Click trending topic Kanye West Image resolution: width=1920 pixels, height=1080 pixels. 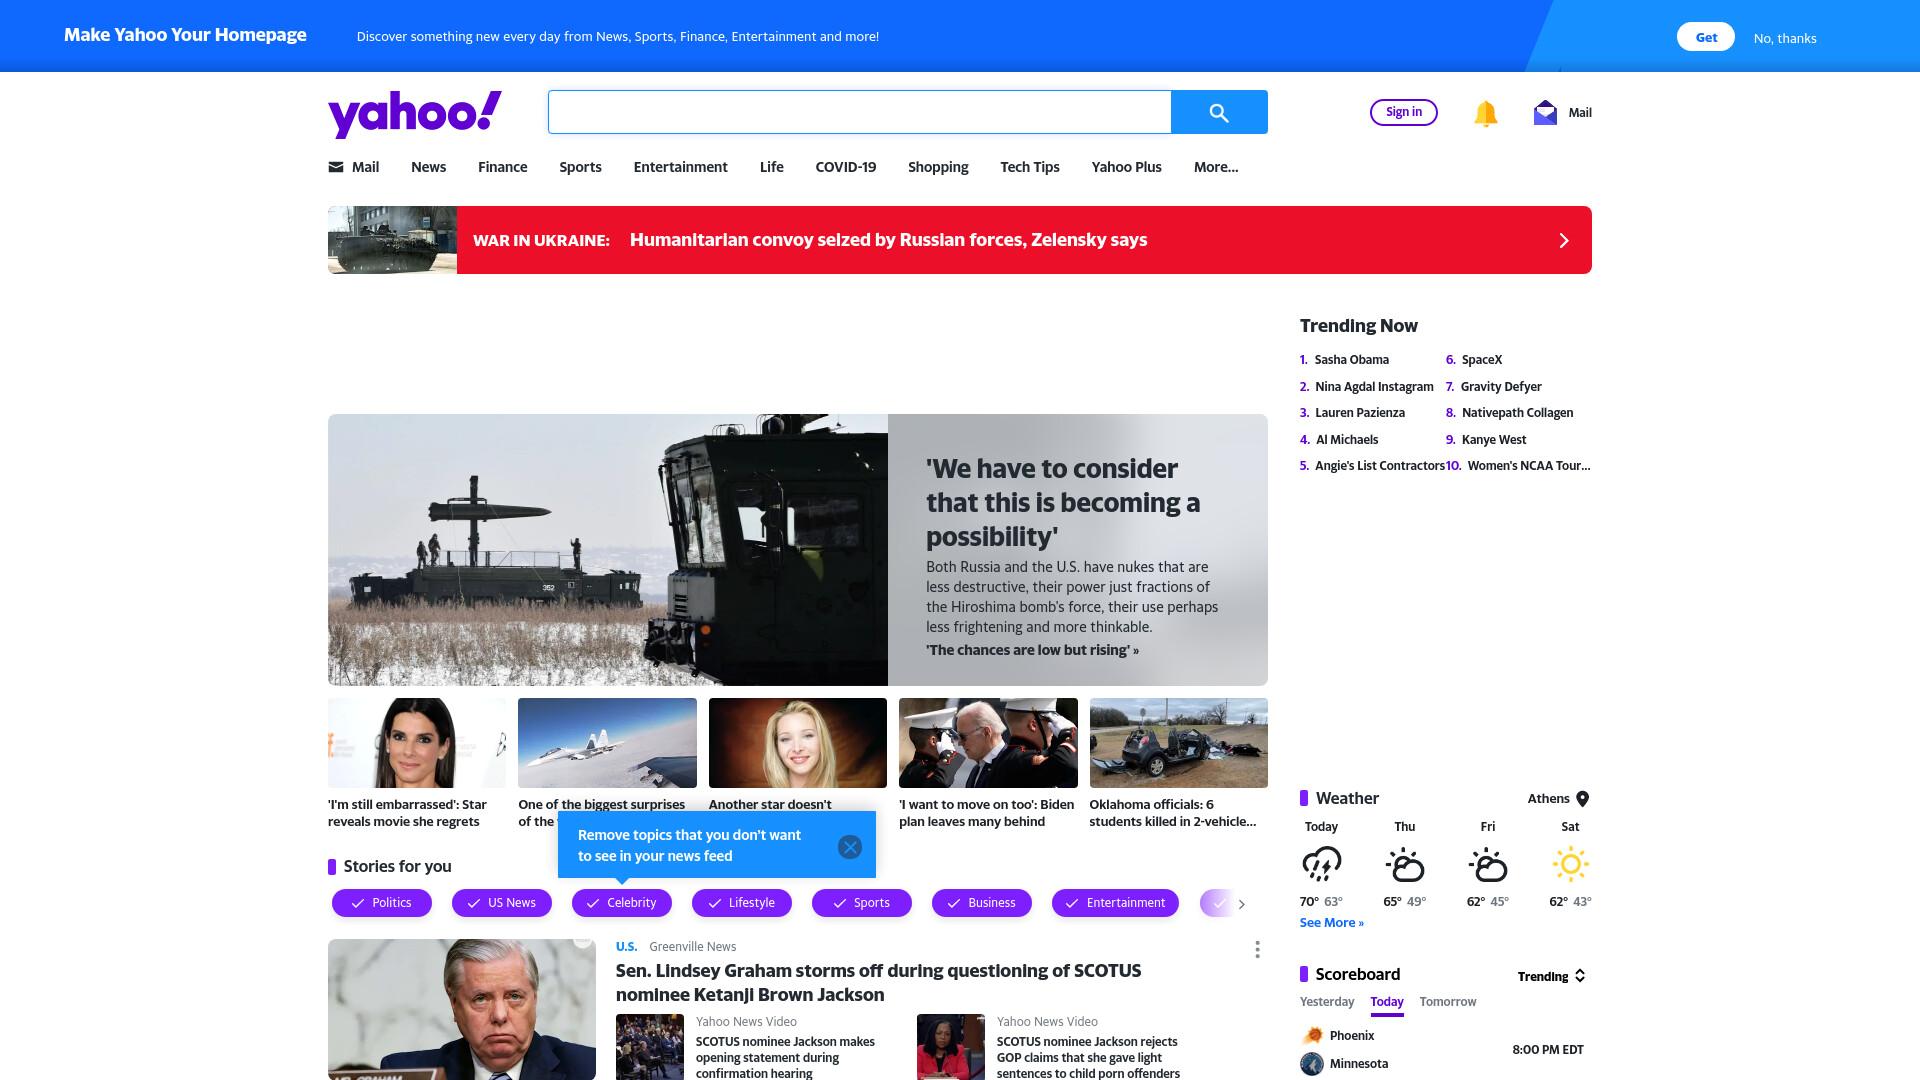(1493, 440)
